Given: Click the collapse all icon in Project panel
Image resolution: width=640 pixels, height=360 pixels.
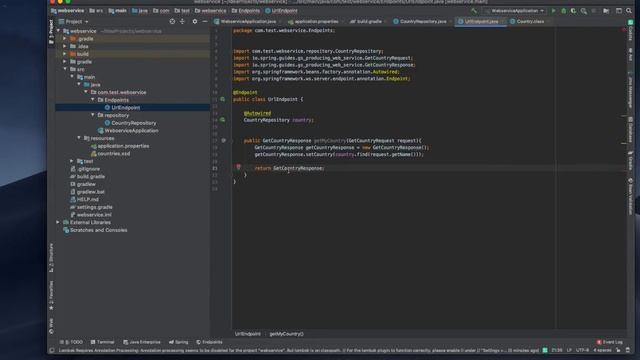Looking at the screenshot, I should (x=182, y=22).
